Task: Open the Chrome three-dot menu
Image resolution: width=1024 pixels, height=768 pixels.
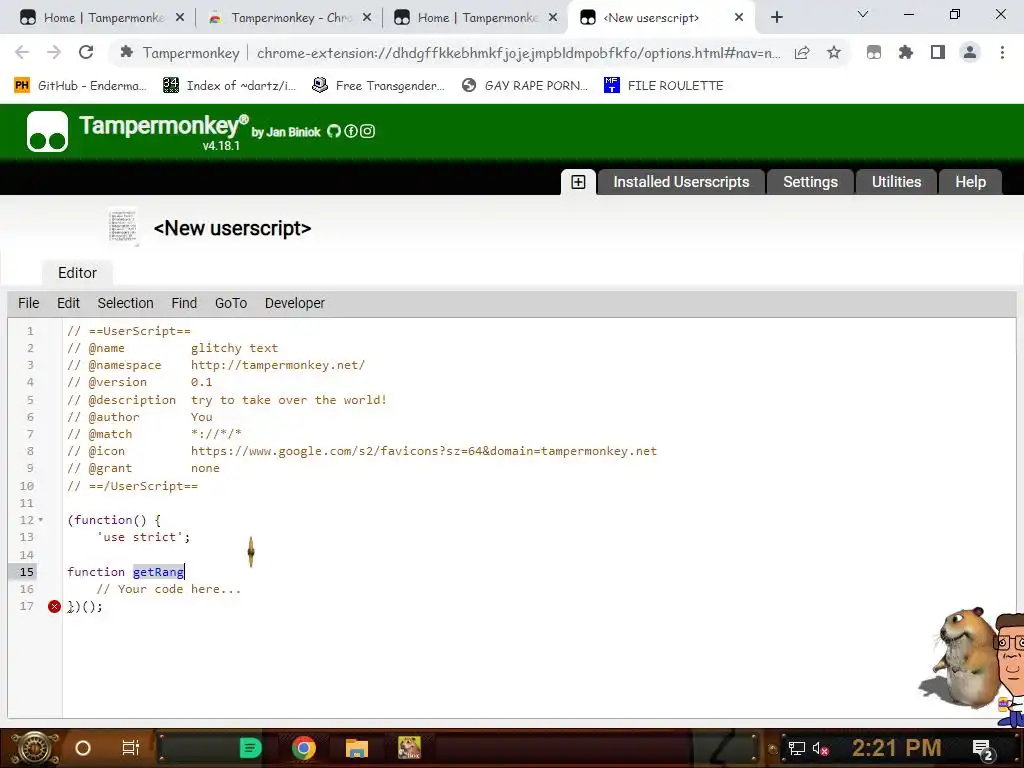Action: pyautogui.click(x=1002, y=52)
